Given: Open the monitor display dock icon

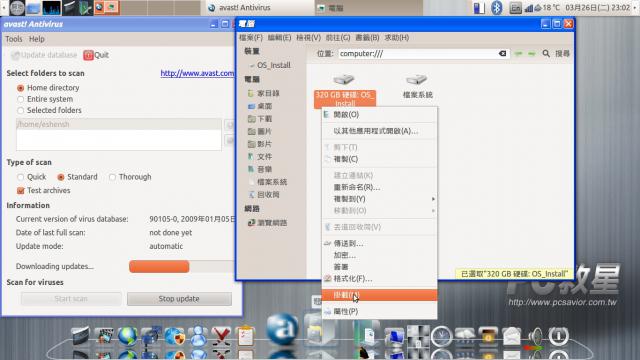Looking at the screenshot, I should tap(395, 337).
